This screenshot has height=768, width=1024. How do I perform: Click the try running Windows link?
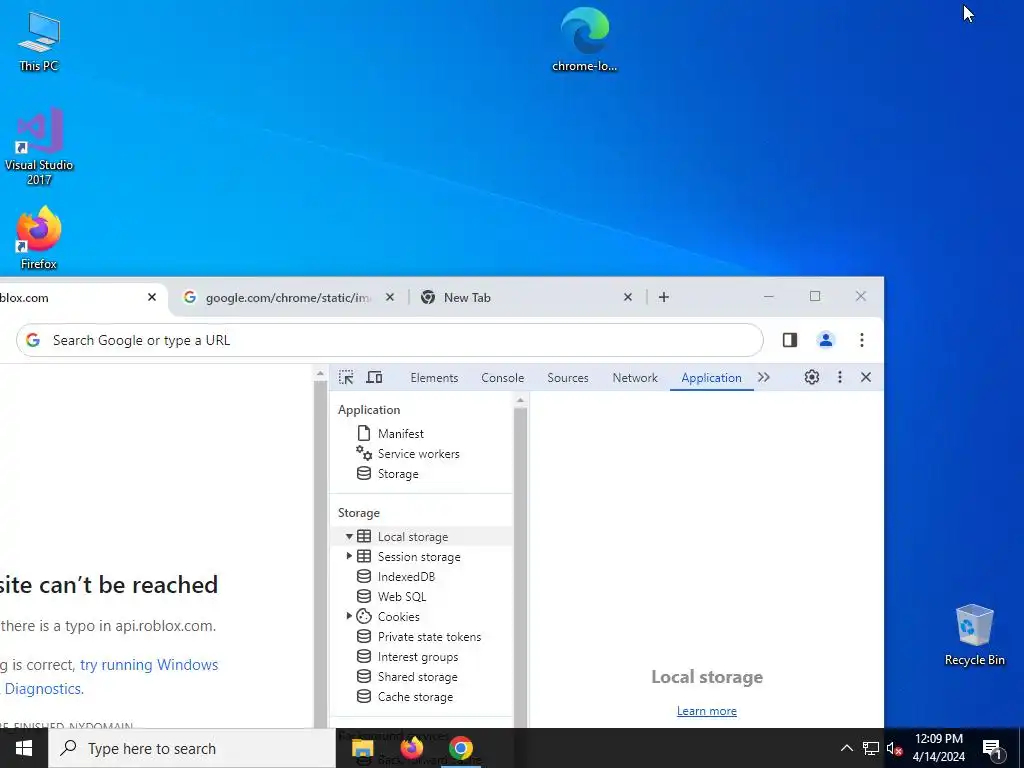pos(149,665)
